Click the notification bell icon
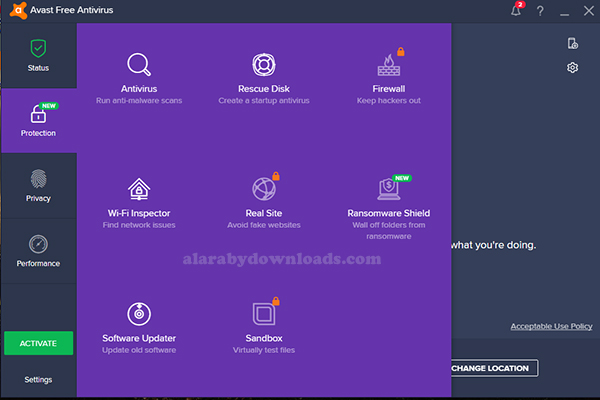This screenshot has width=600, height=400. pos(516,10)
